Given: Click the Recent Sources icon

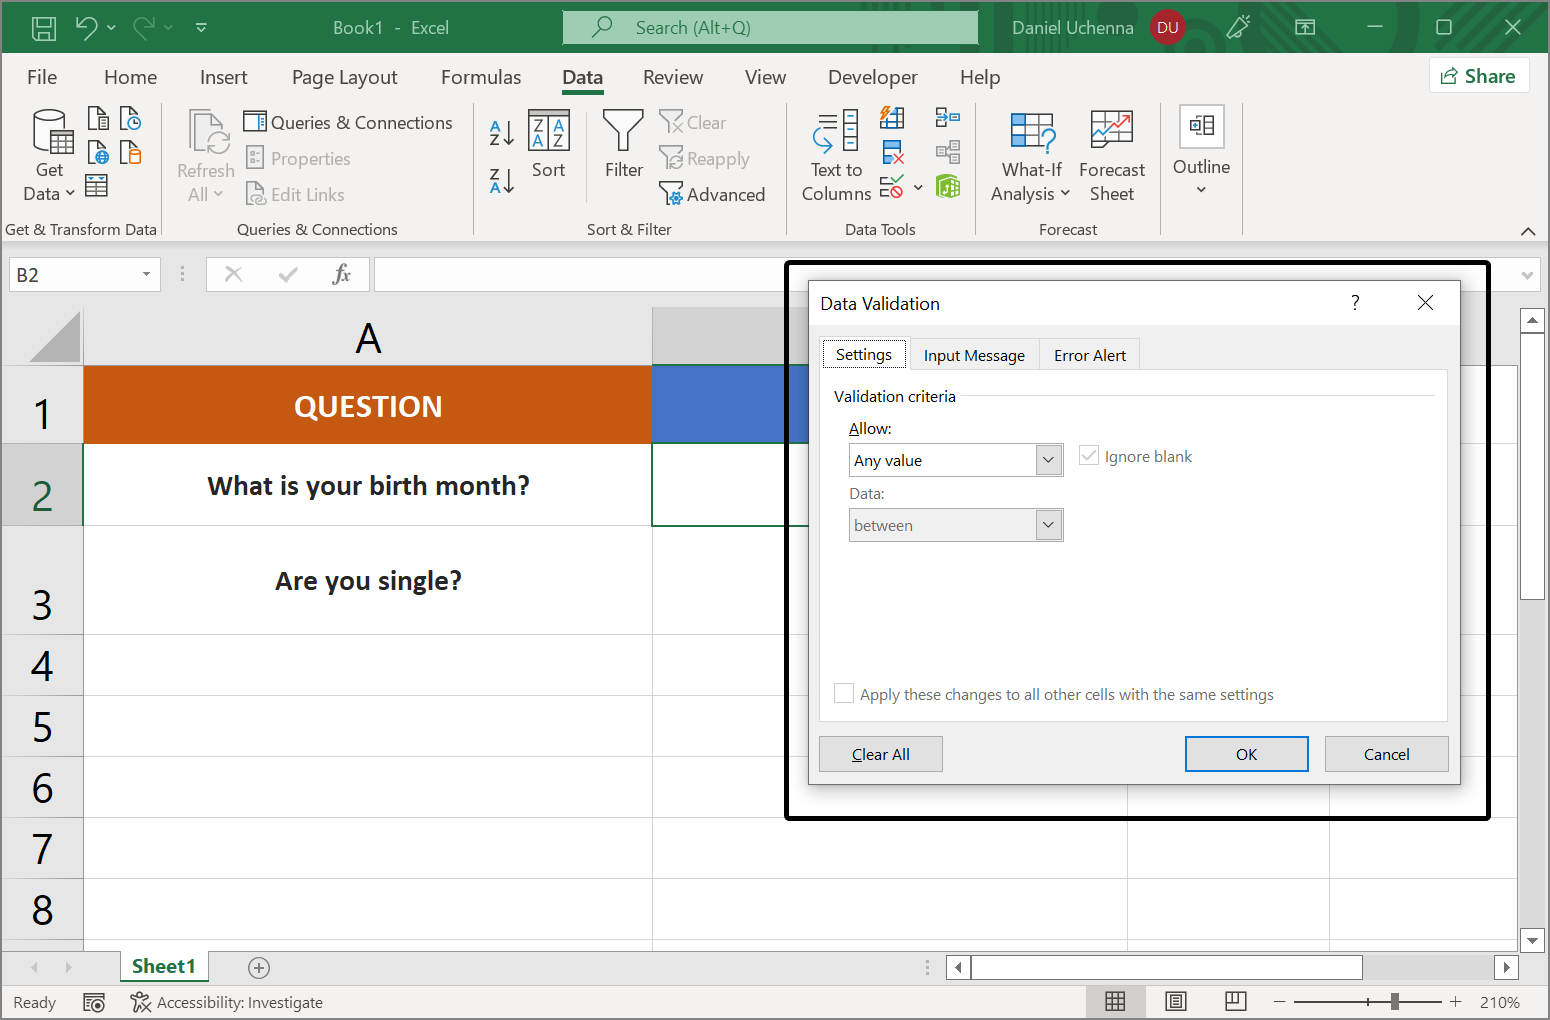Looking at the screenshot, I should click(131, 117).
